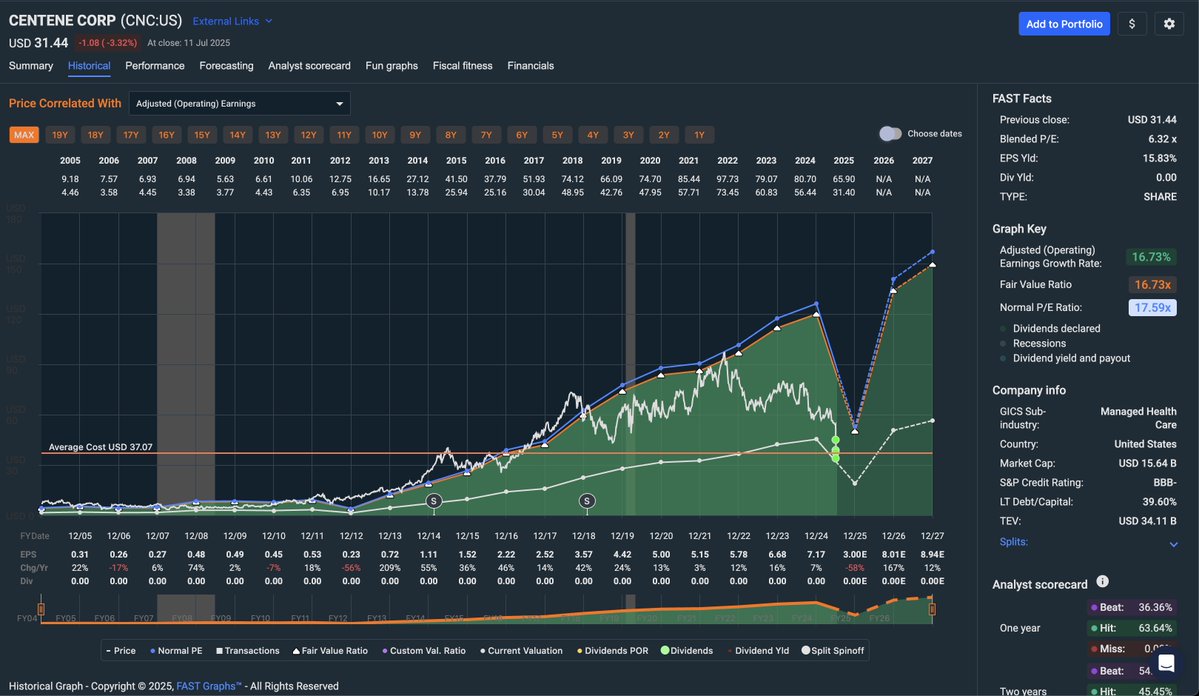Switch to Fiscal fitness tab
Viewport: 1199px width, 696px height.
pyautogui.click(x=463, y=66)
